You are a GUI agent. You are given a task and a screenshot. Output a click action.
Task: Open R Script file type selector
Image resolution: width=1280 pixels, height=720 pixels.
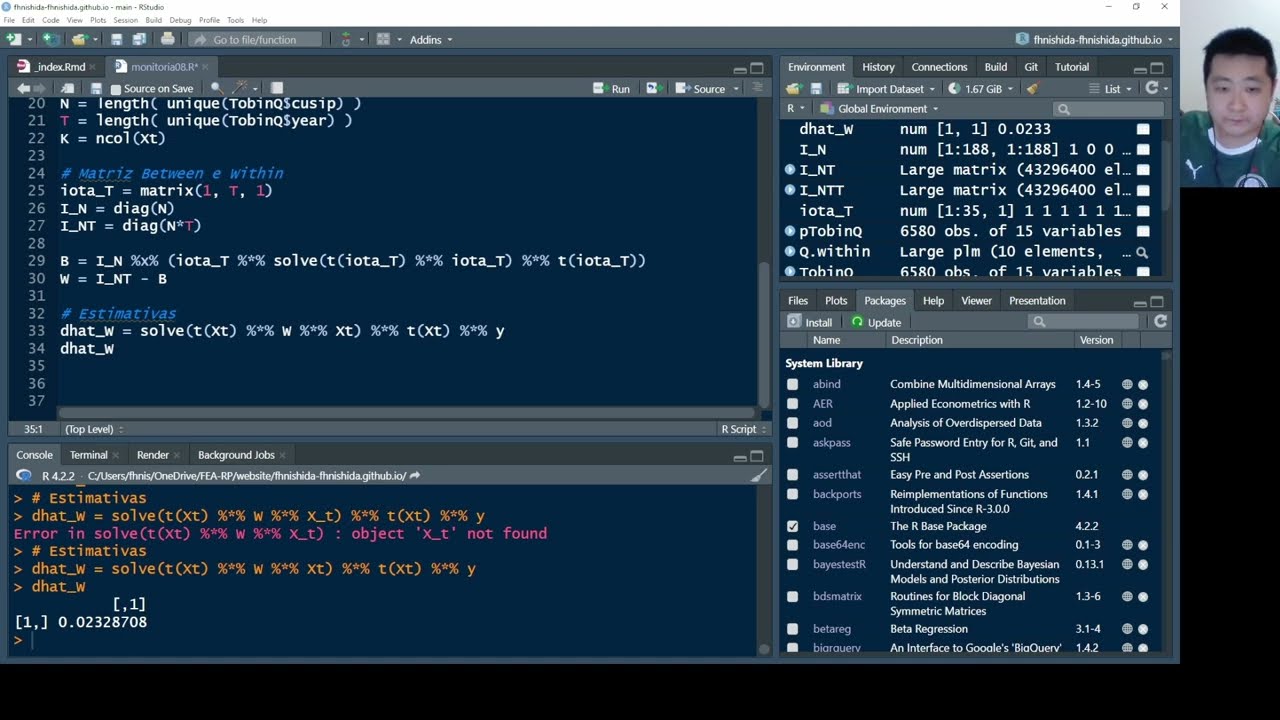[x=742, y=429]
